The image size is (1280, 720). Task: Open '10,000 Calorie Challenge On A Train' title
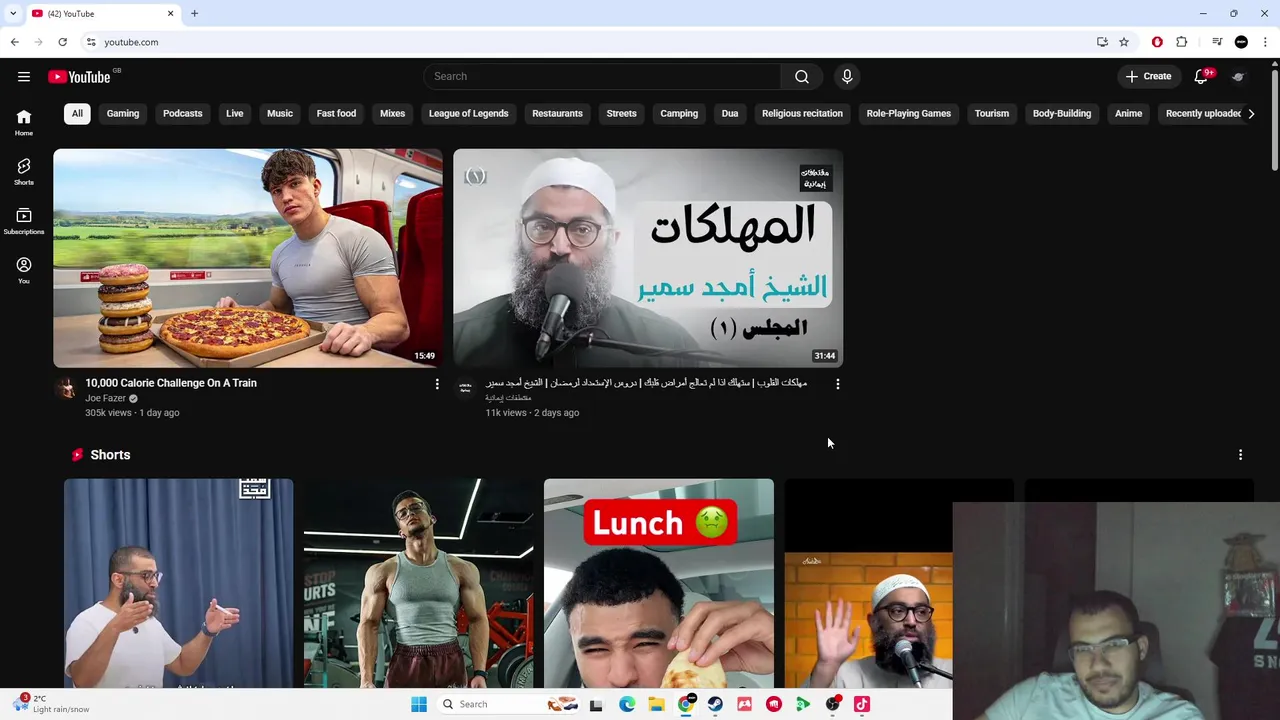[x=171, y=383]
